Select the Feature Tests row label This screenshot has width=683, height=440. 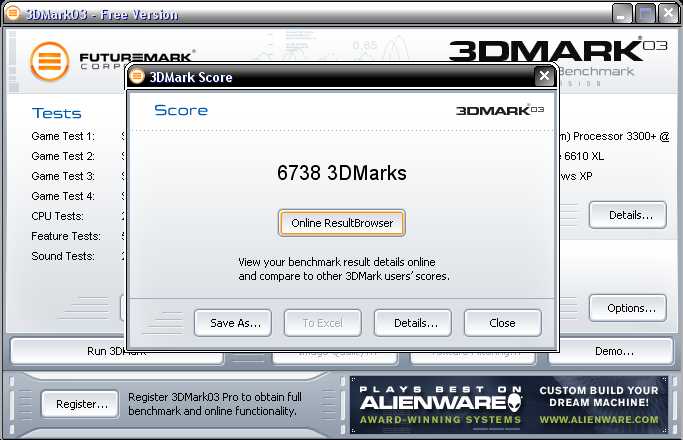(x=66, y=236)
